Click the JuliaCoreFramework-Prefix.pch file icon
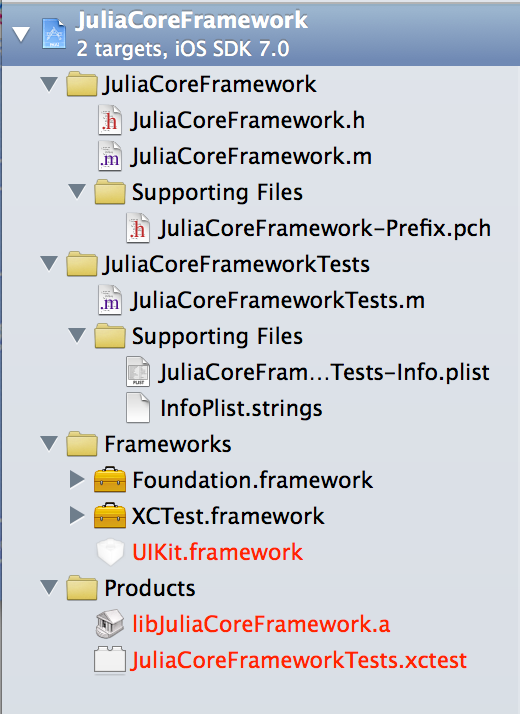Image resolution: width=520 pixels, height=714 pixels. coord(138,228)
